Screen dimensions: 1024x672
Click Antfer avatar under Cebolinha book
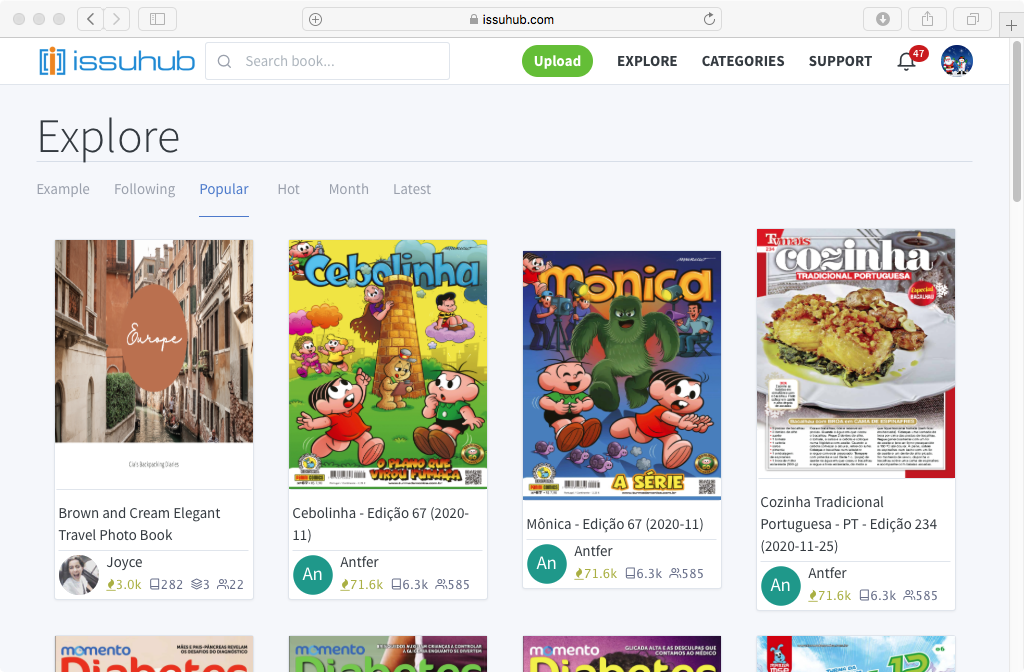[x=313, y=575]
